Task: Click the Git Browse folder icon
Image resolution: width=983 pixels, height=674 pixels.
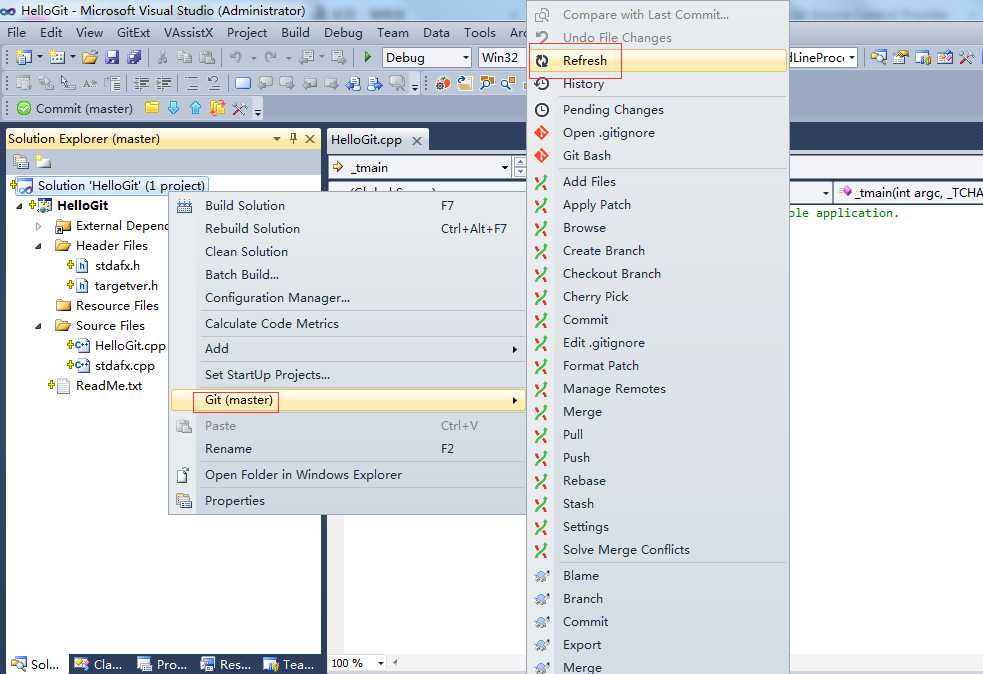Action: 152,108
